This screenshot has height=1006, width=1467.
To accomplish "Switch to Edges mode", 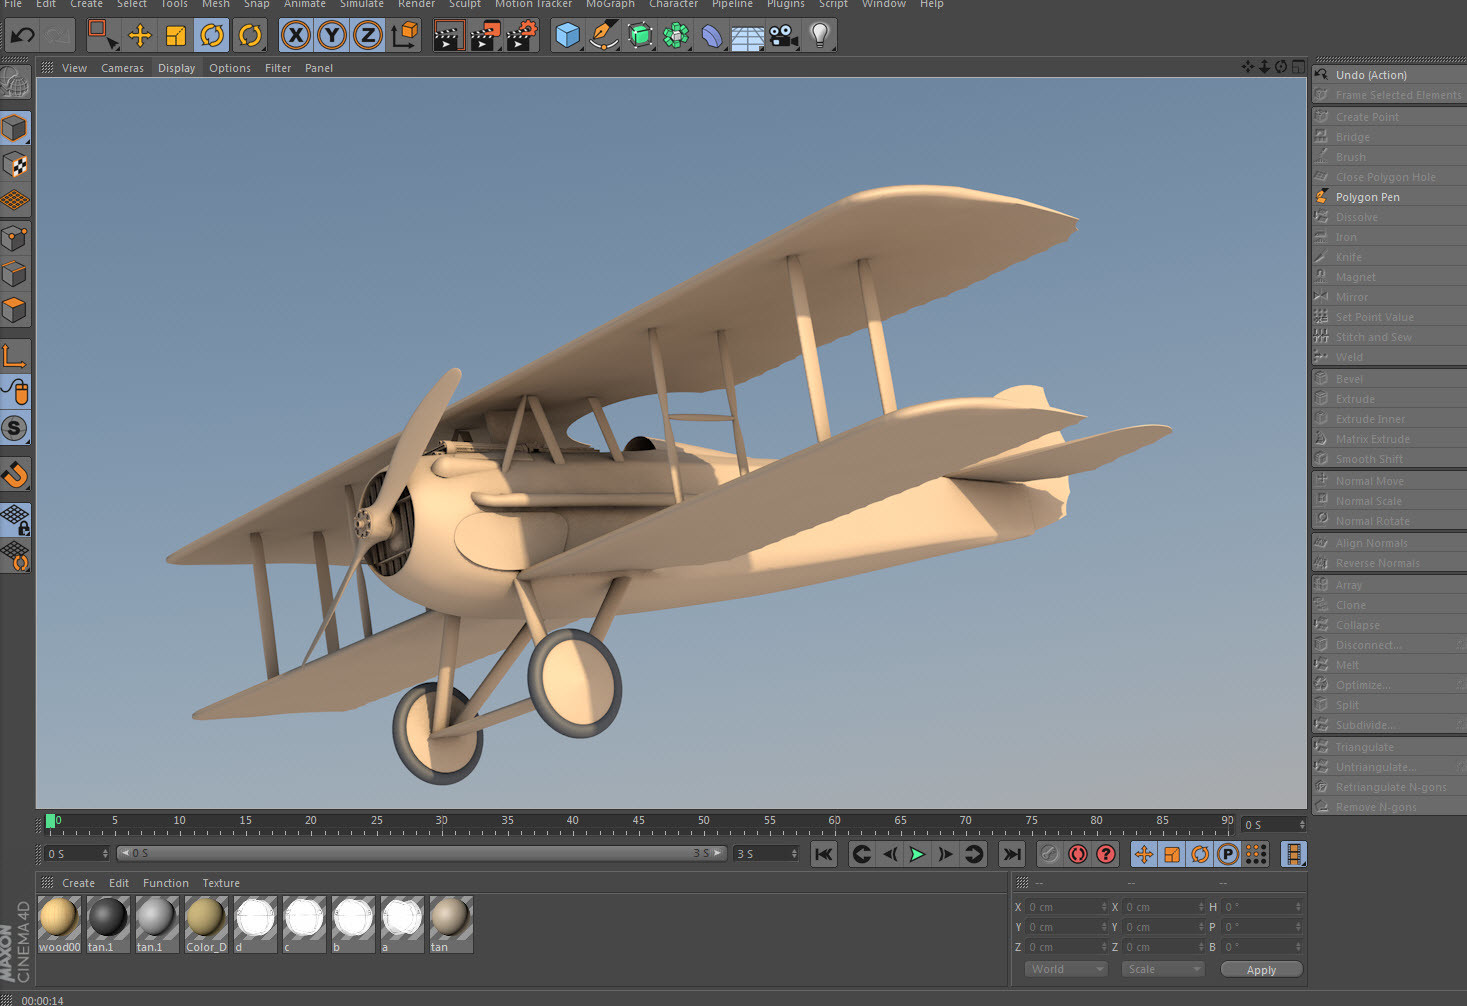I will pos(15,274).
